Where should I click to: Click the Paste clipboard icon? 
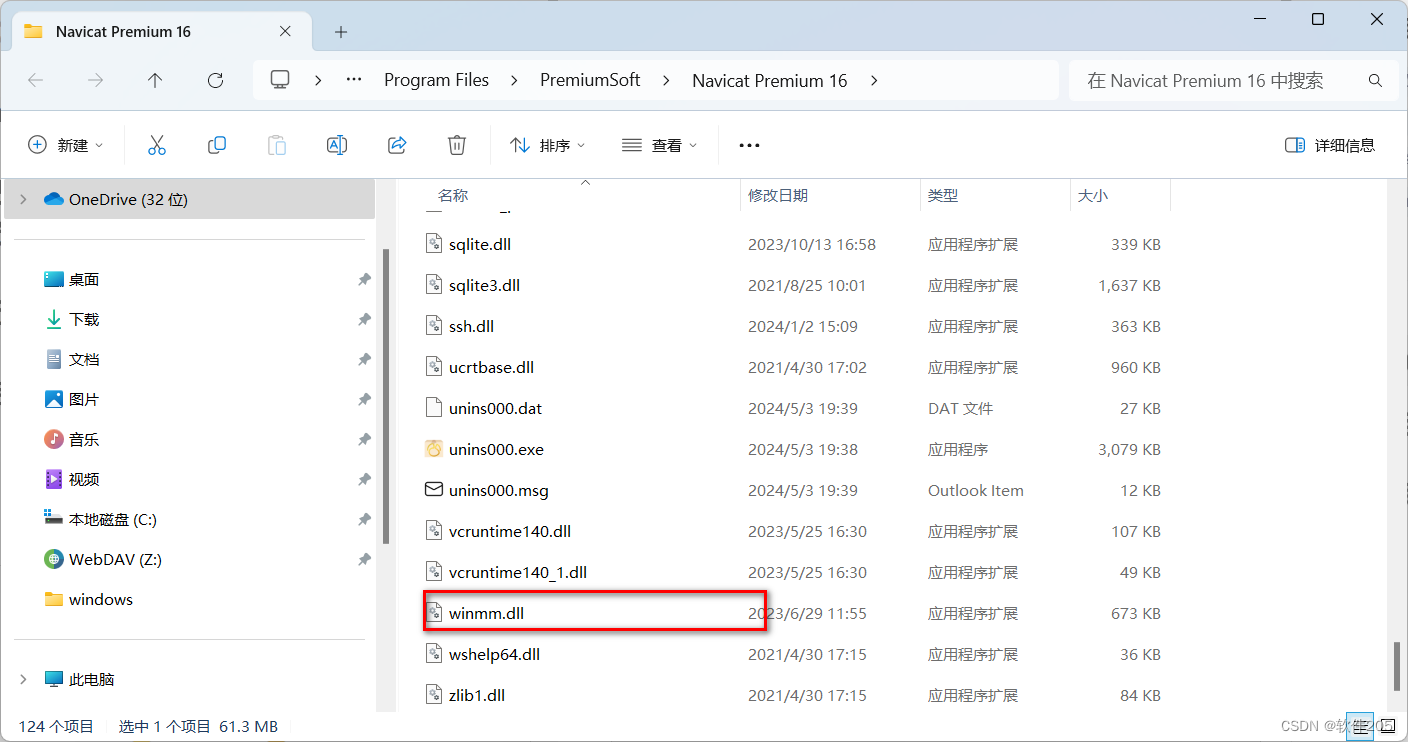tap(277, 145)
